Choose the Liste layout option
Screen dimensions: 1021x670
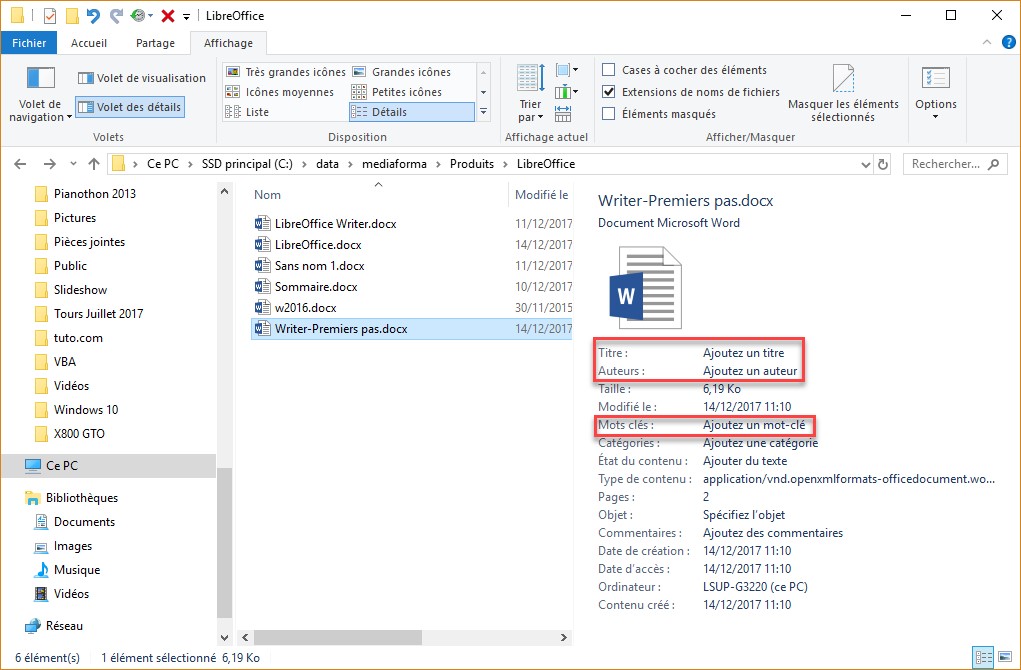click(257, 112)
